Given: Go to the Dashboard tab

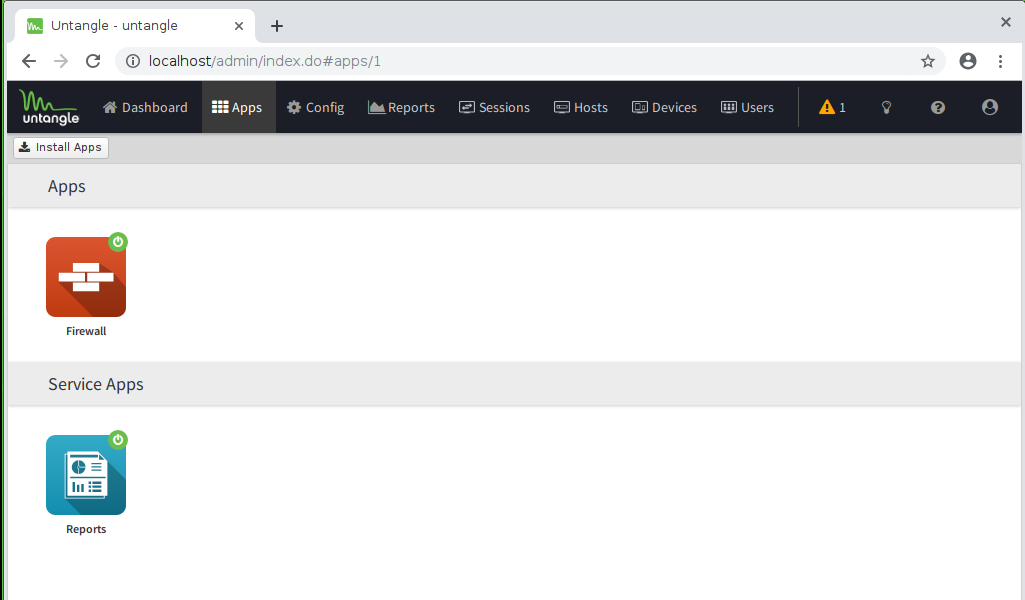Looking at the screenshot, I should tap(145, 107).
